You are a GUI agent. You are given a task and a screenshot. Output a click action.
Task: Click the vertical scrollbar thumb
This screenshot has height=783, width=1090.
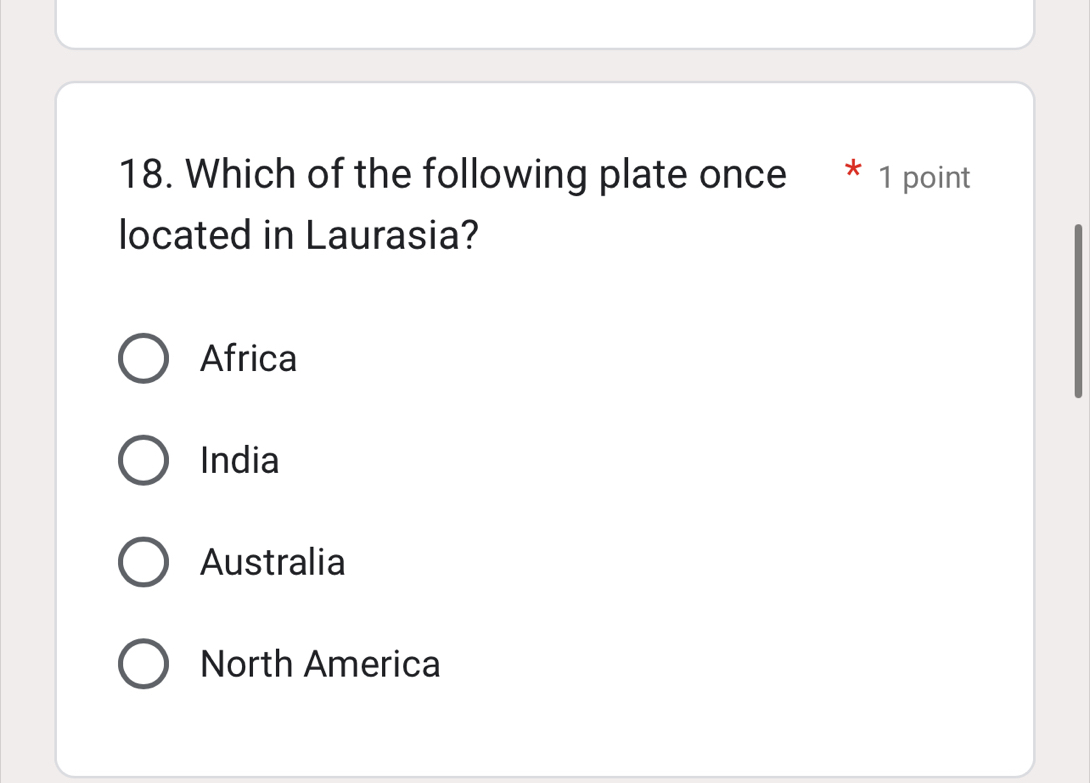pos(1078,311)
